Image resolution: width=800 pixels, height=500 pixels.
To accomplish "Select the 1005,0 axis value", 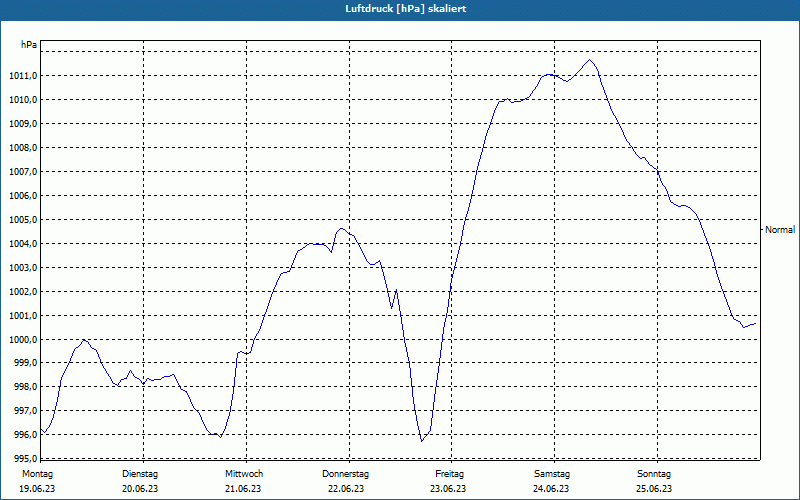I will click(x=23, y=220).
